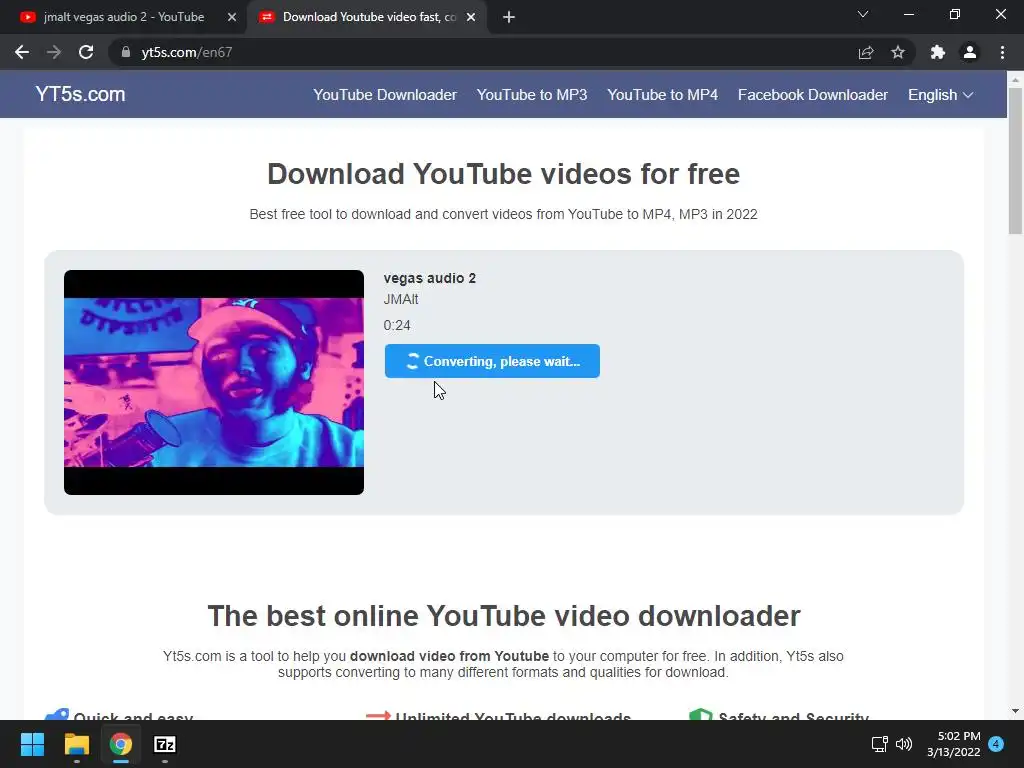Open the Windows Start menu

(x=32, y=744)
